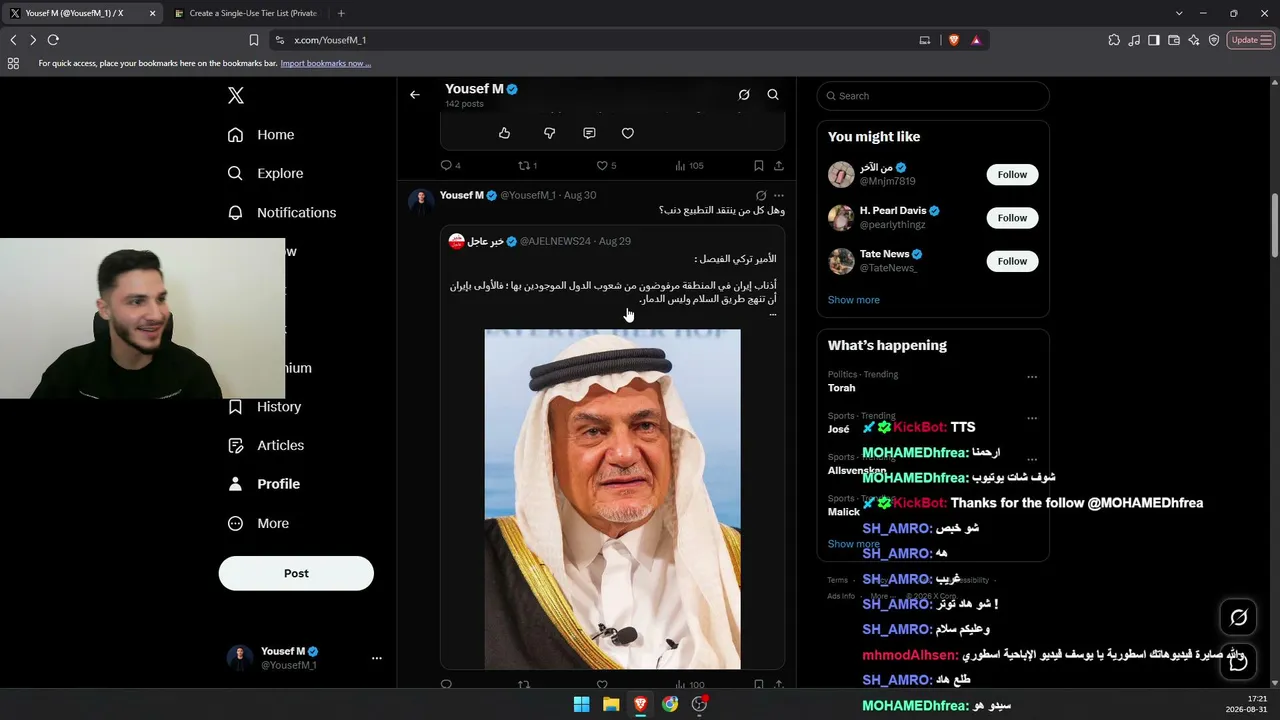Click the Brave VPN shield icon
Screen dimensions: 1280x720
tap(1214, 40)
